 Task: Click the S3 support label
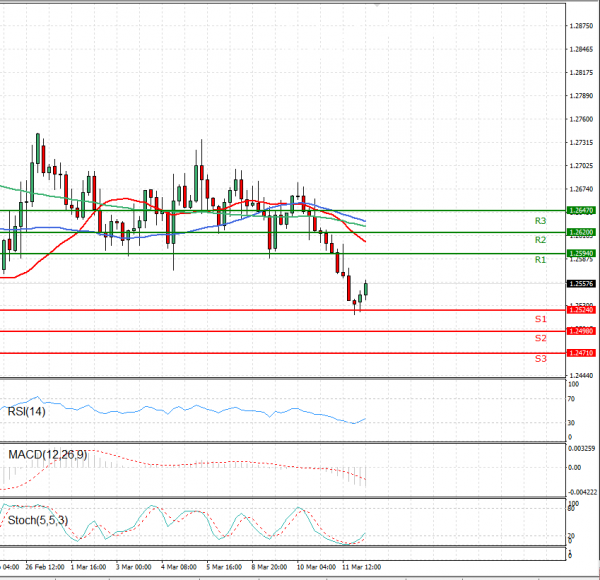point(540,358)
